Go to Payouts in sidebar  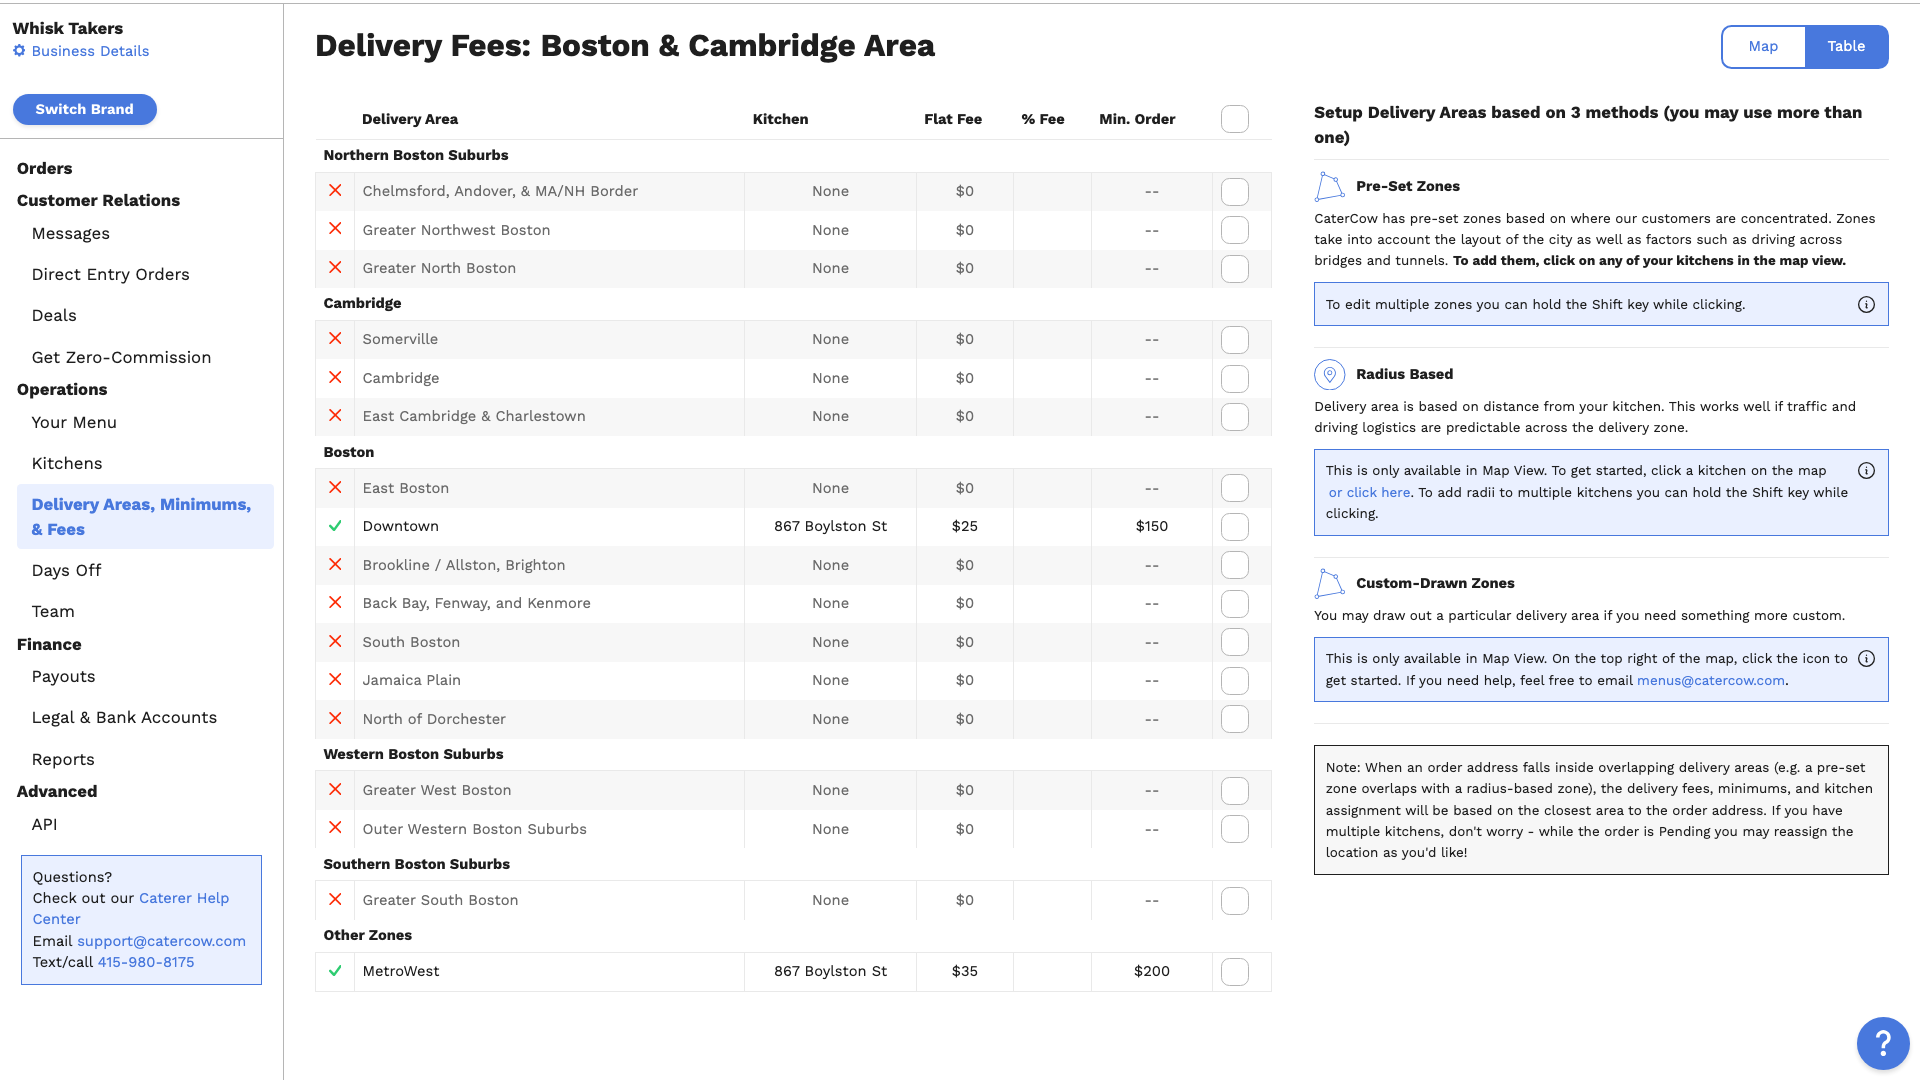click(63, 677)
